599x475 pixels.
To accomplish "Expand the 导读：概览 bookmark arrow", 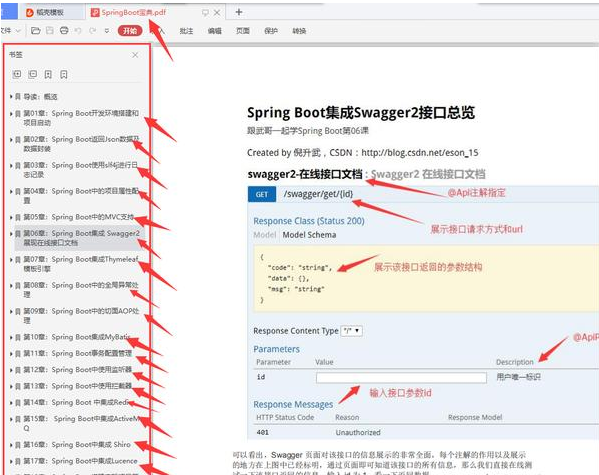I will [x=11, y=97].
